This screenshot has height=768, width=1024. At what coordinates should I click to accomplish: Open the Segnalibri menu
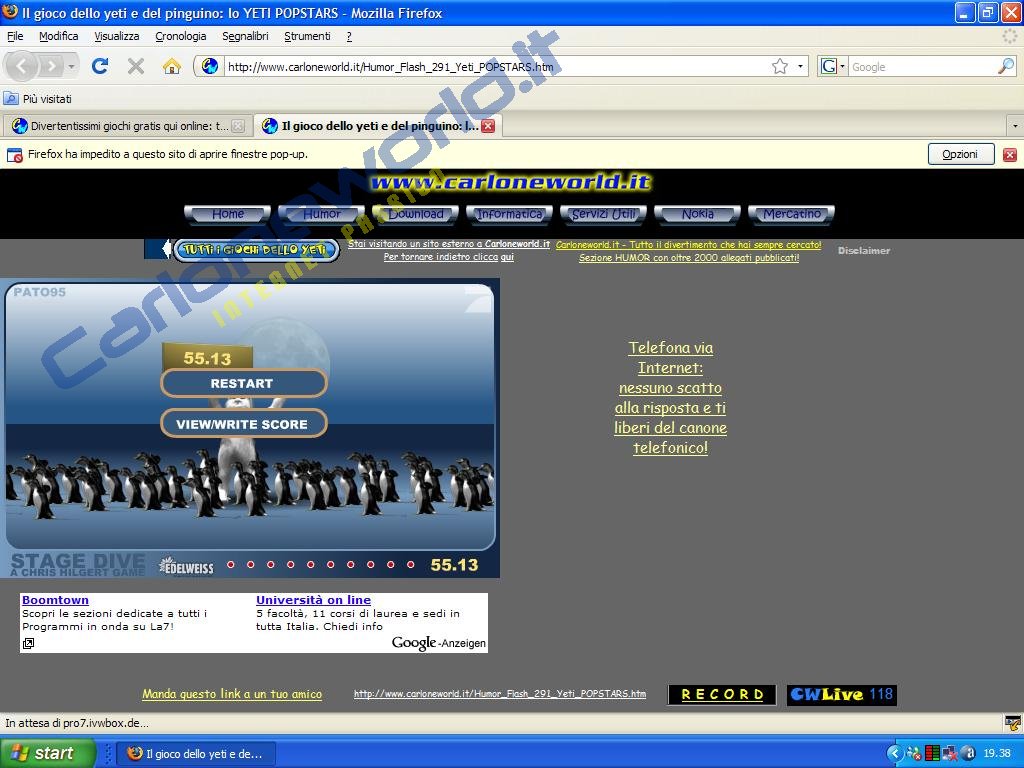(x=246, y=37)
